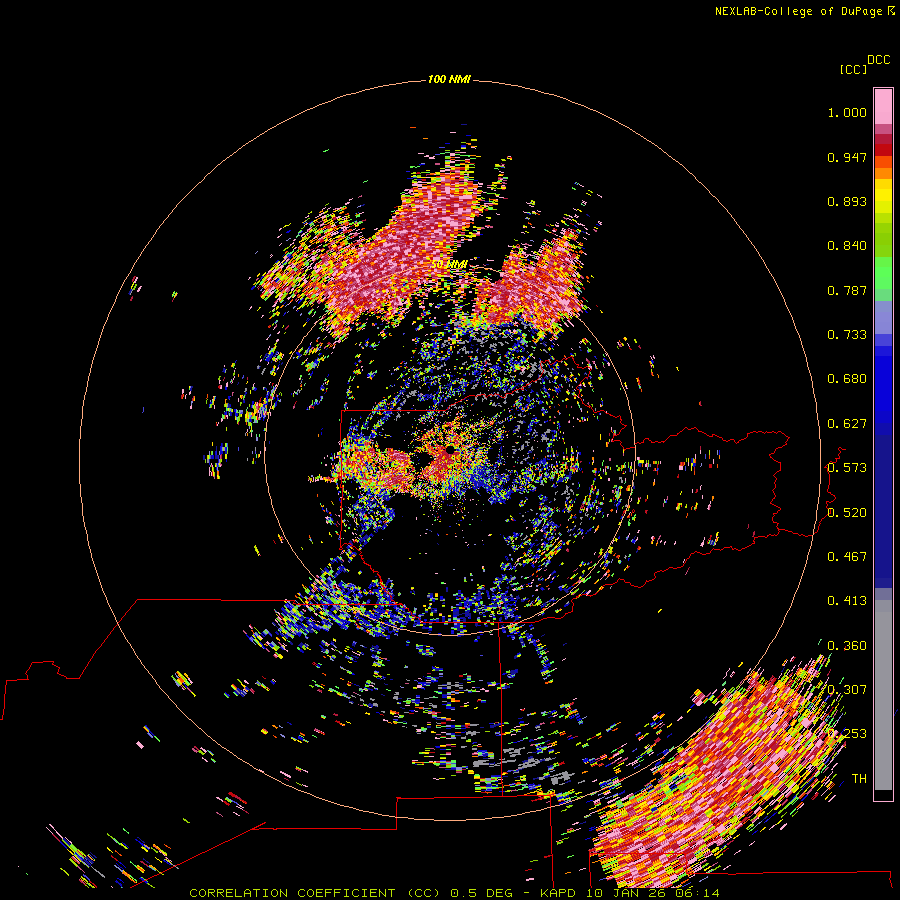Click the 0.733 value on the color scale

[x=847, y=335]
